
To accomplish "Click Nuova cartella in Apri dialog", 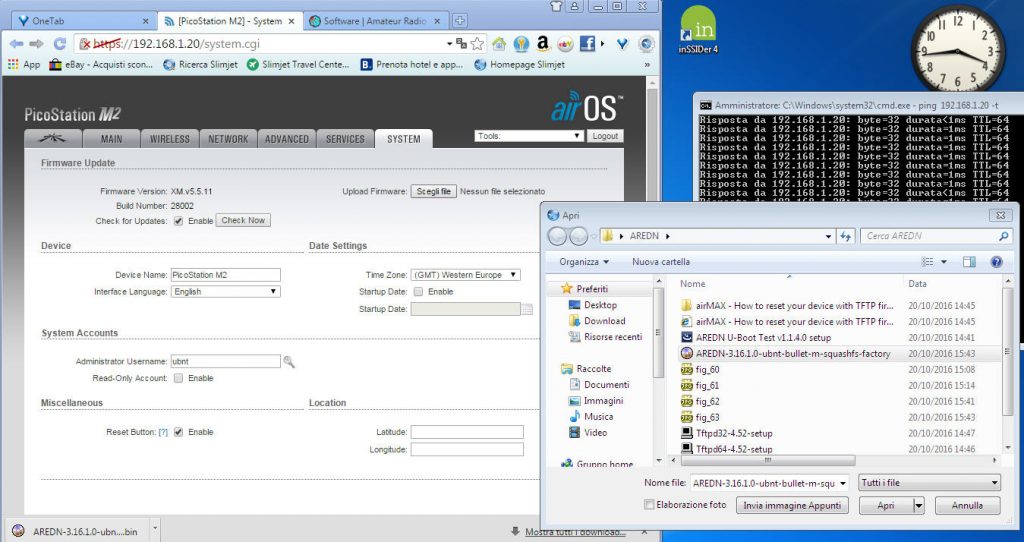I will tap(661, 262).
